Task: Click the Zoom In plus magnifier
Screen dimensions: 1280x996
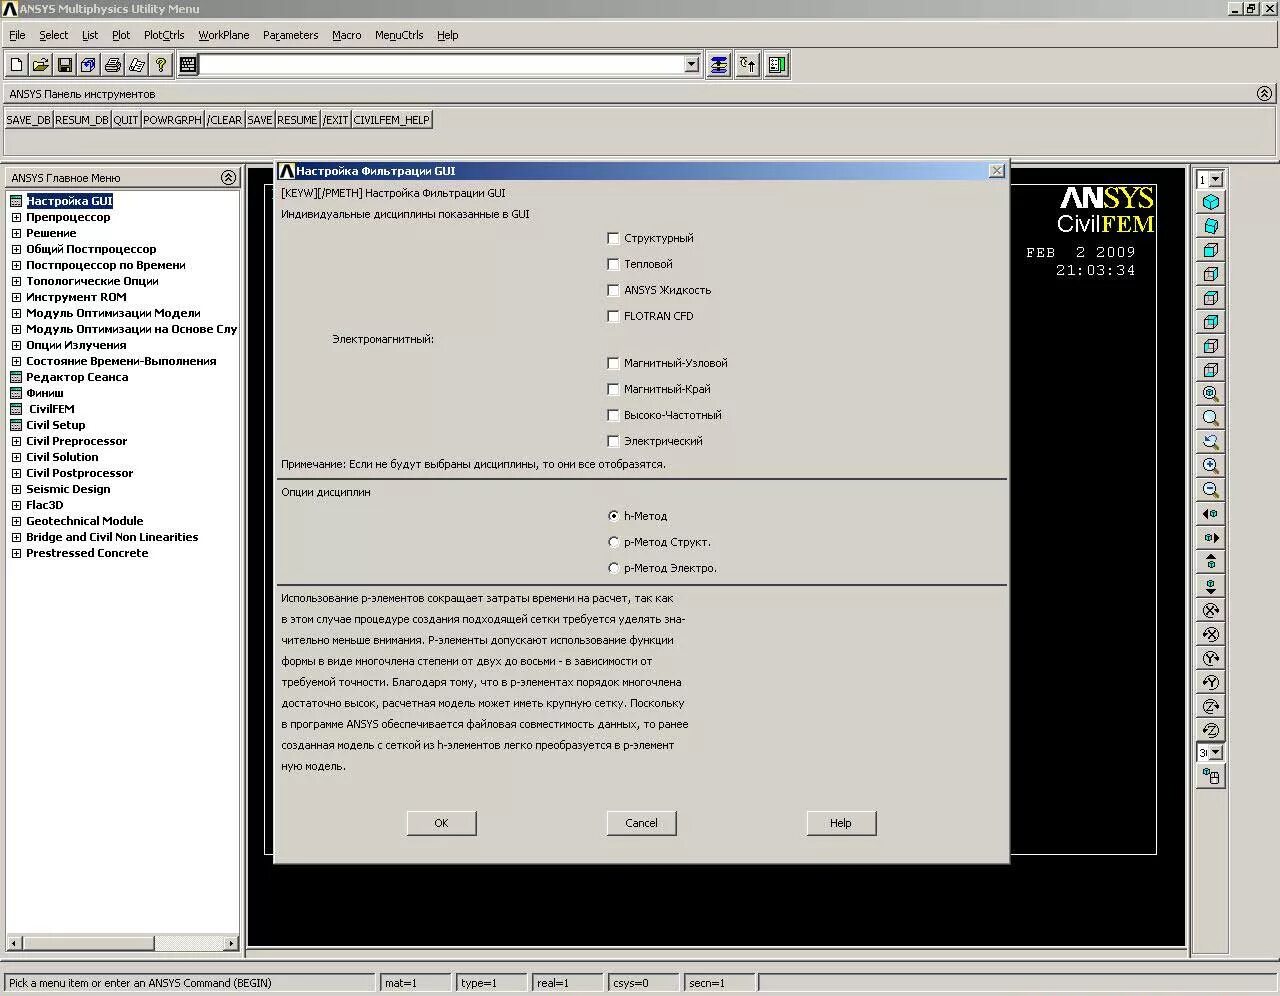Action: click(x=1211, y=466)
